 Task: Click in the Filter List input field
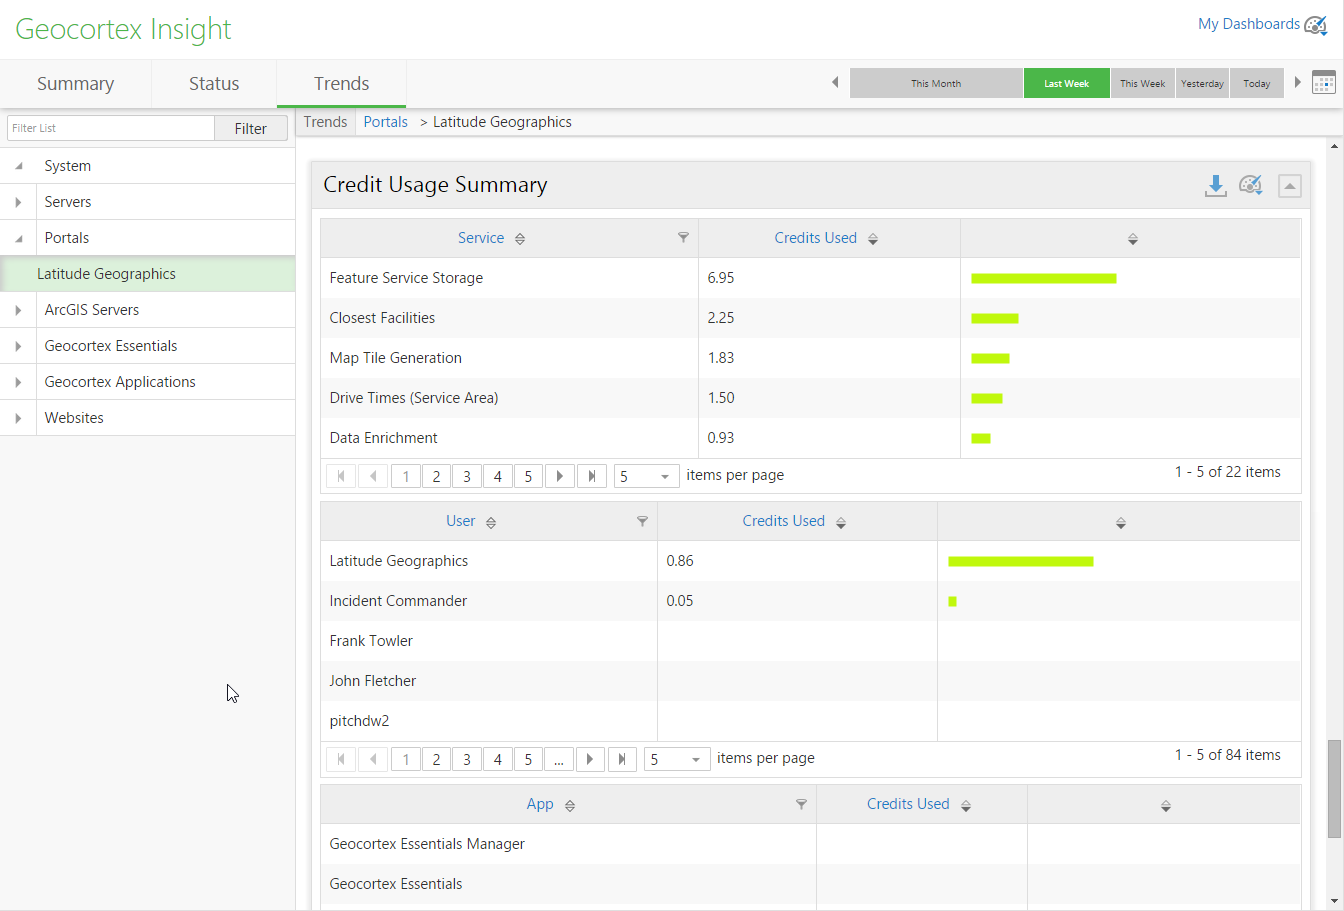coord(111,128)
